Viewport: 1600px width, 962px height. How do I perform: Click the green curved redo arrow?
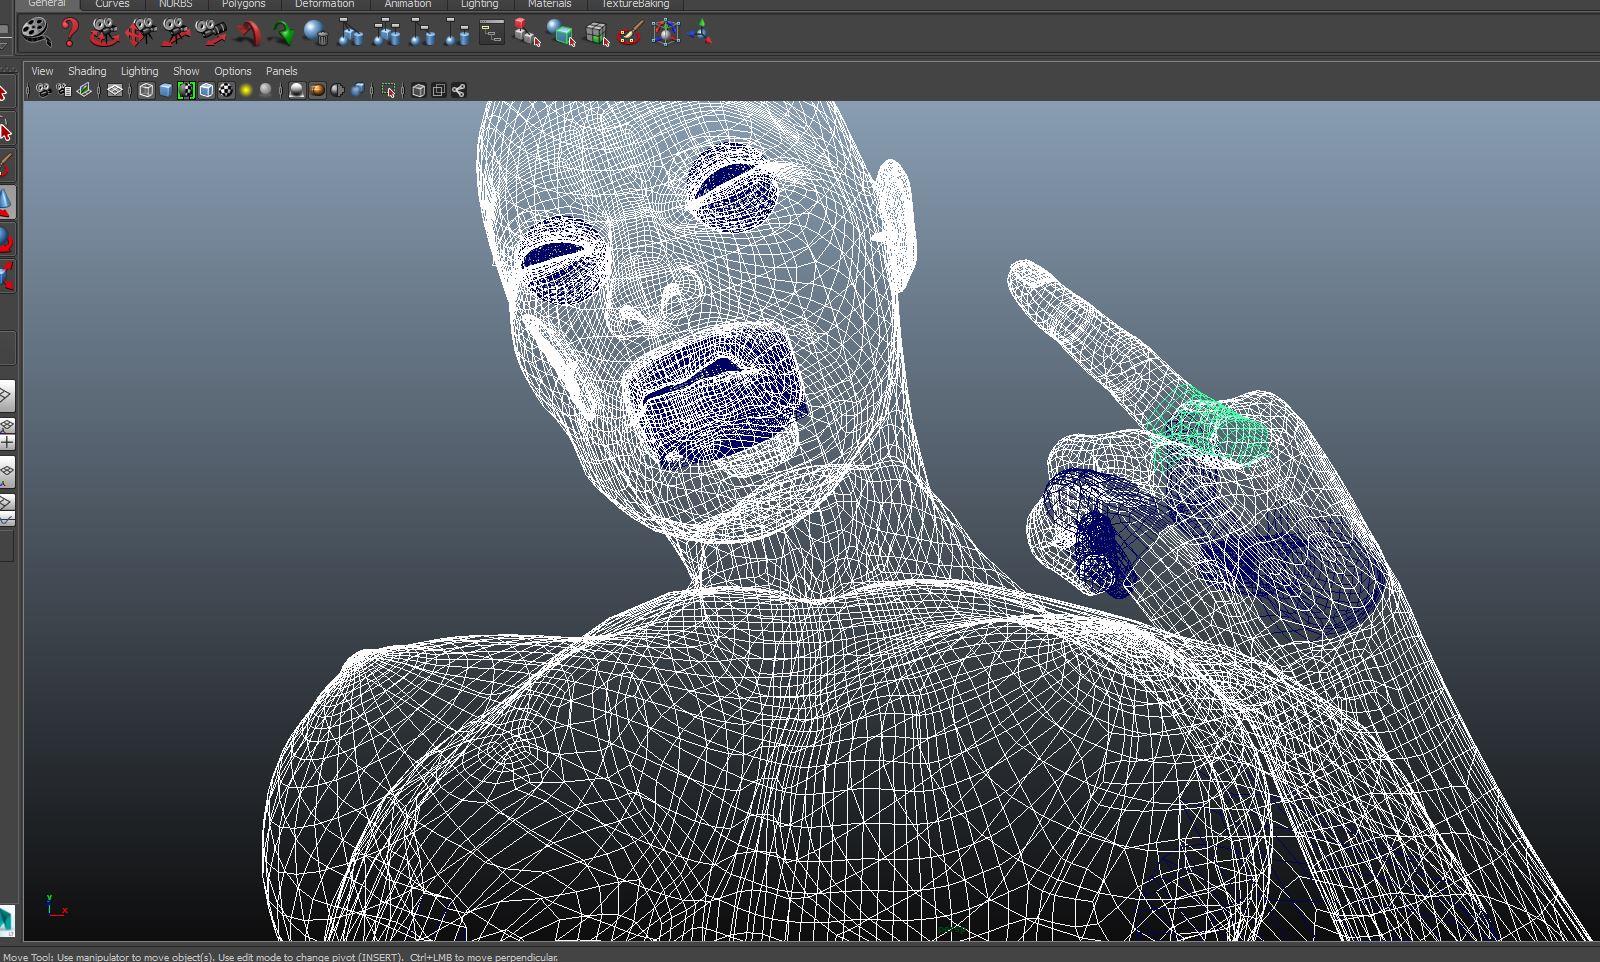pyautogui.click(x=282, y=33)
